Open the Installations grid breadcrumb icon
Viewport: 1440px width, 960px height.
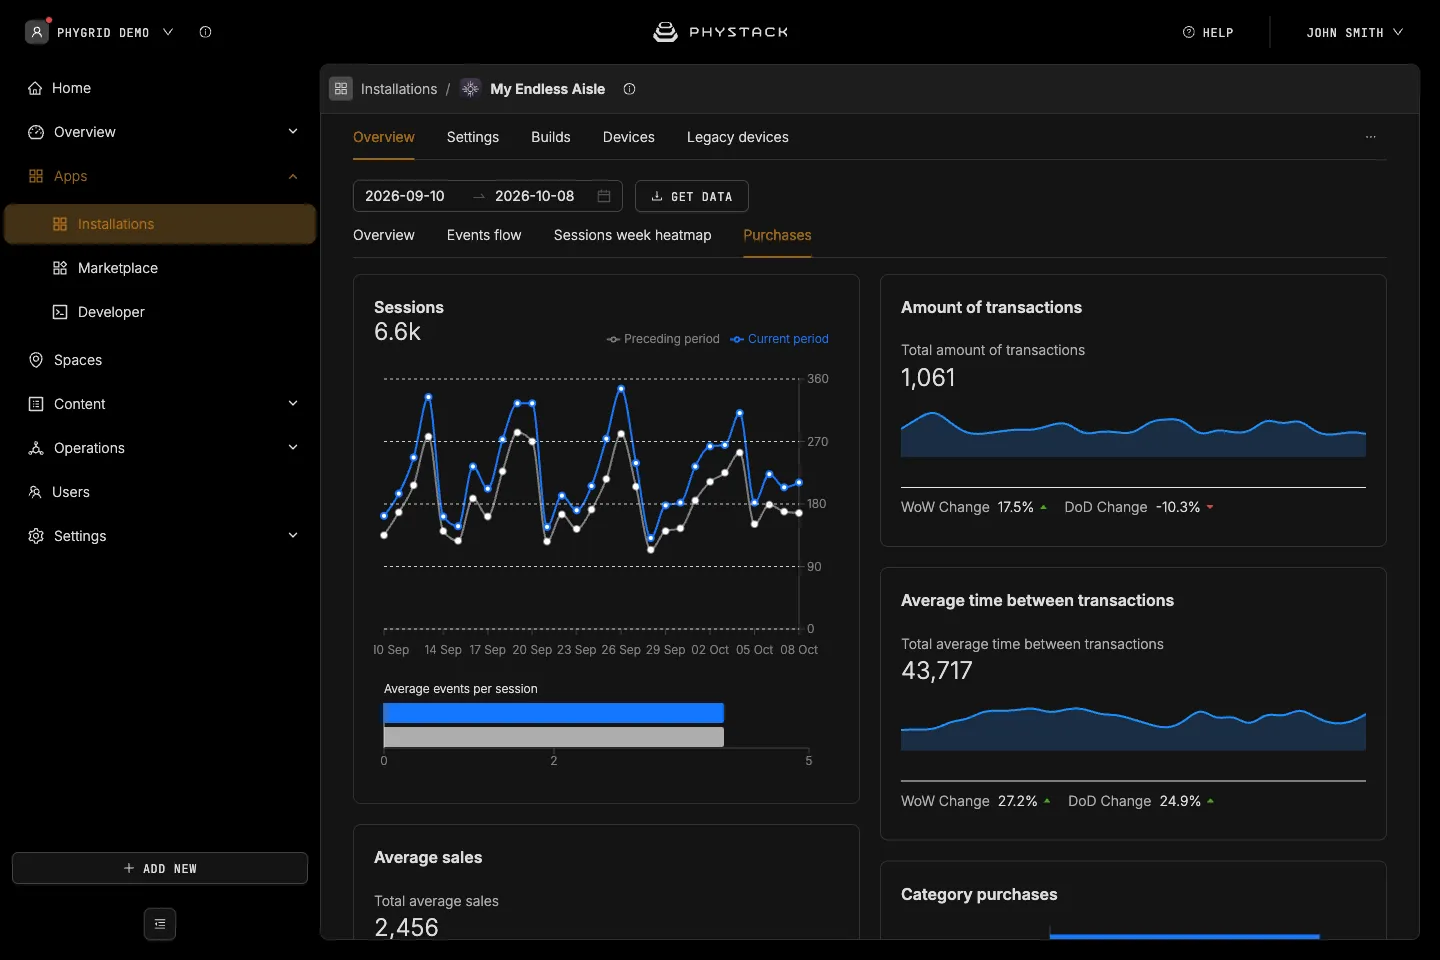[x=341, y=89]
